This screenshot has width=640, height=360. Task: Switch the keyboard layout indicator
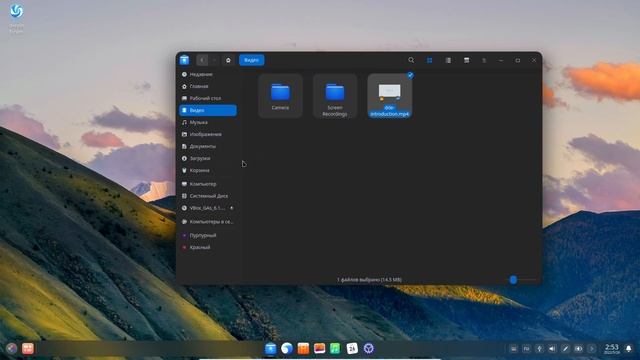point(527,349)
